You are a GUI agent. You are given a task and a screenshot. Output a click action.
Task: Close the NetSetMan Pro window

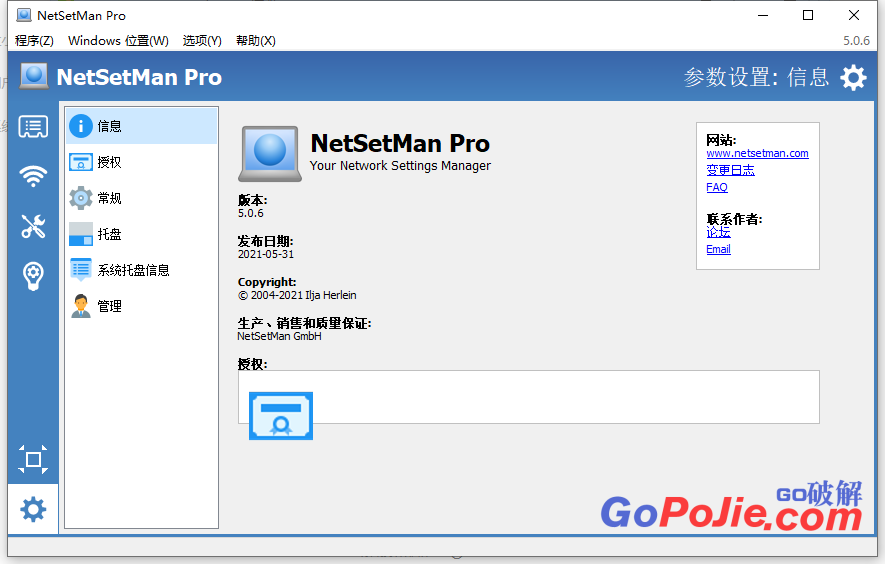[x=854, y=15]
